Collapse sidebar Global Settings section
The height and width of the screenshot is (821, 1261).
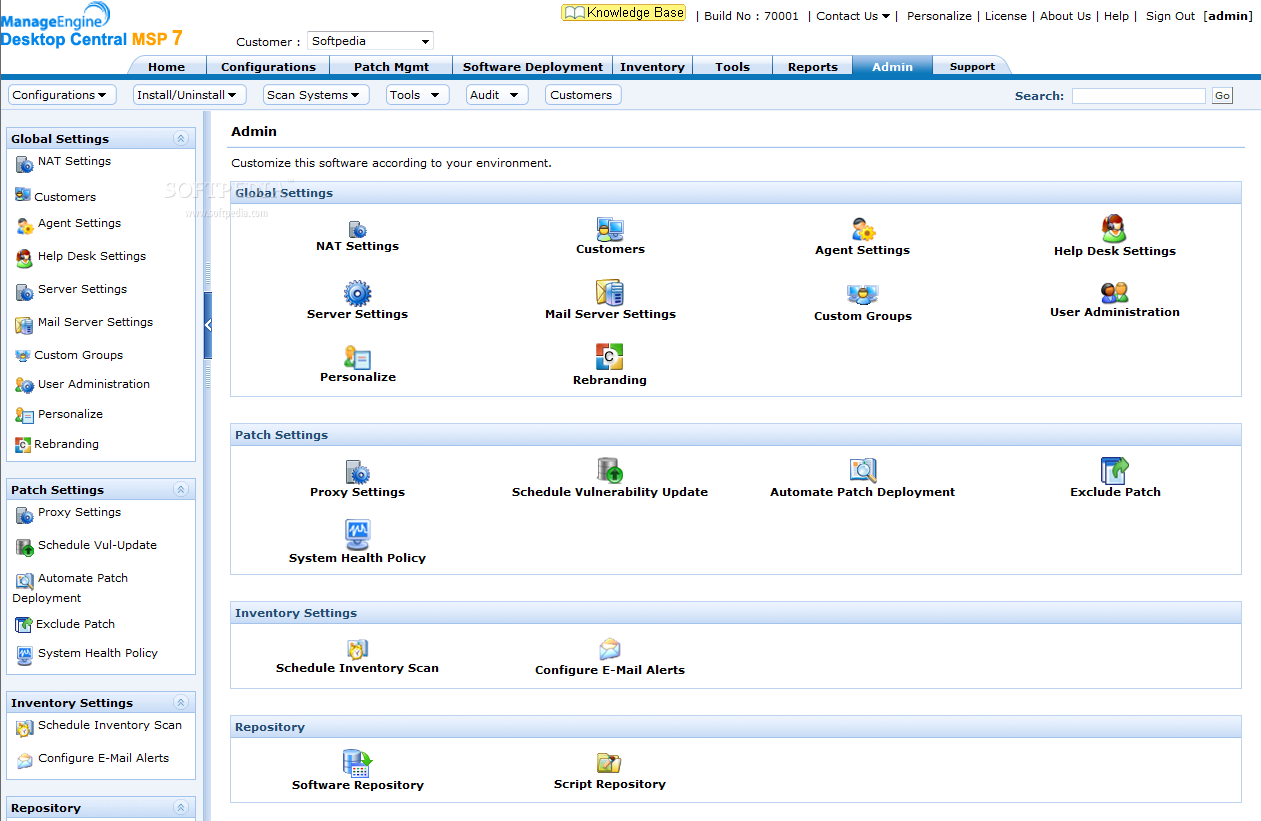(181, 139)
